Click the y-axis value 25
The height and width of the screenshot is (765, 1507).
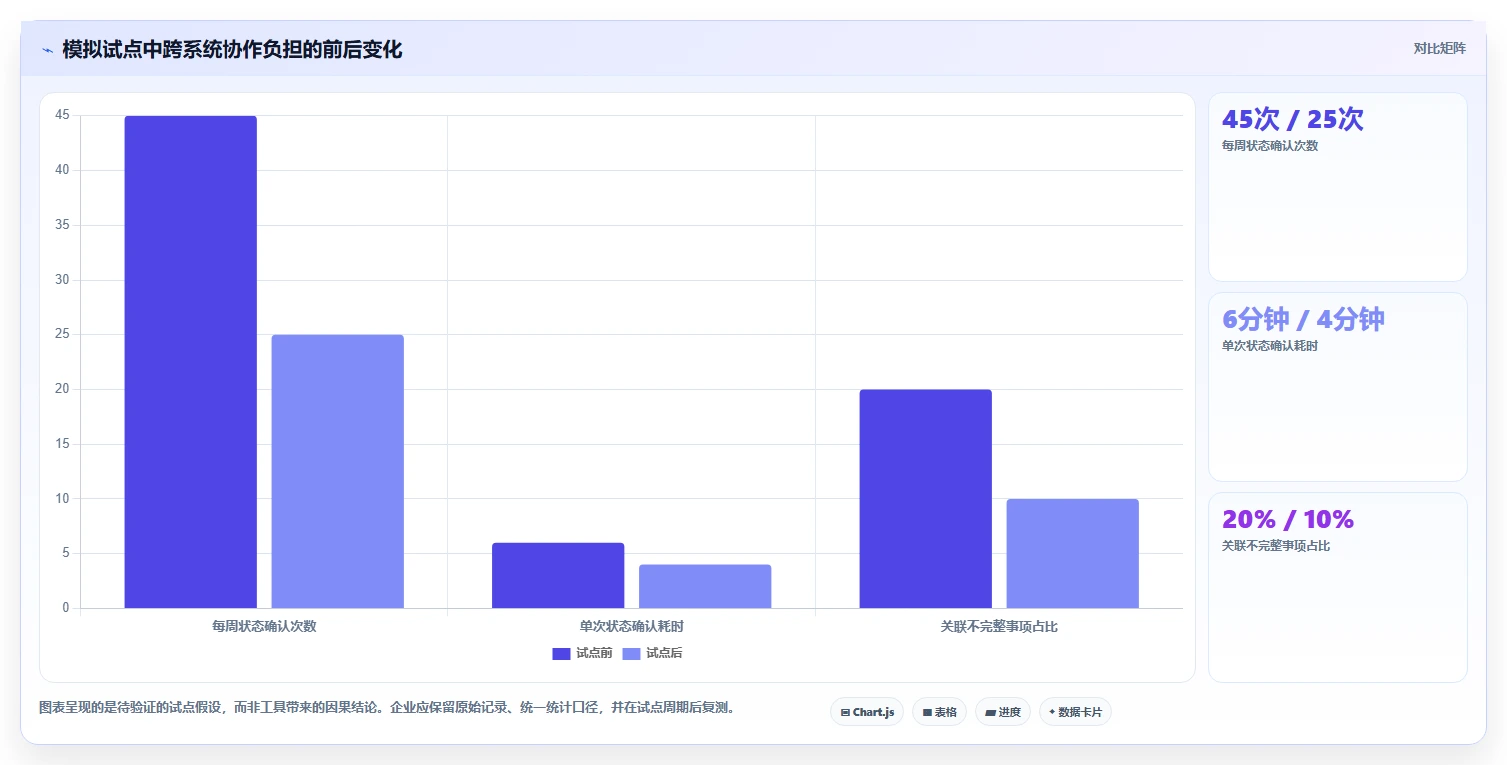(x=62, y=334)
